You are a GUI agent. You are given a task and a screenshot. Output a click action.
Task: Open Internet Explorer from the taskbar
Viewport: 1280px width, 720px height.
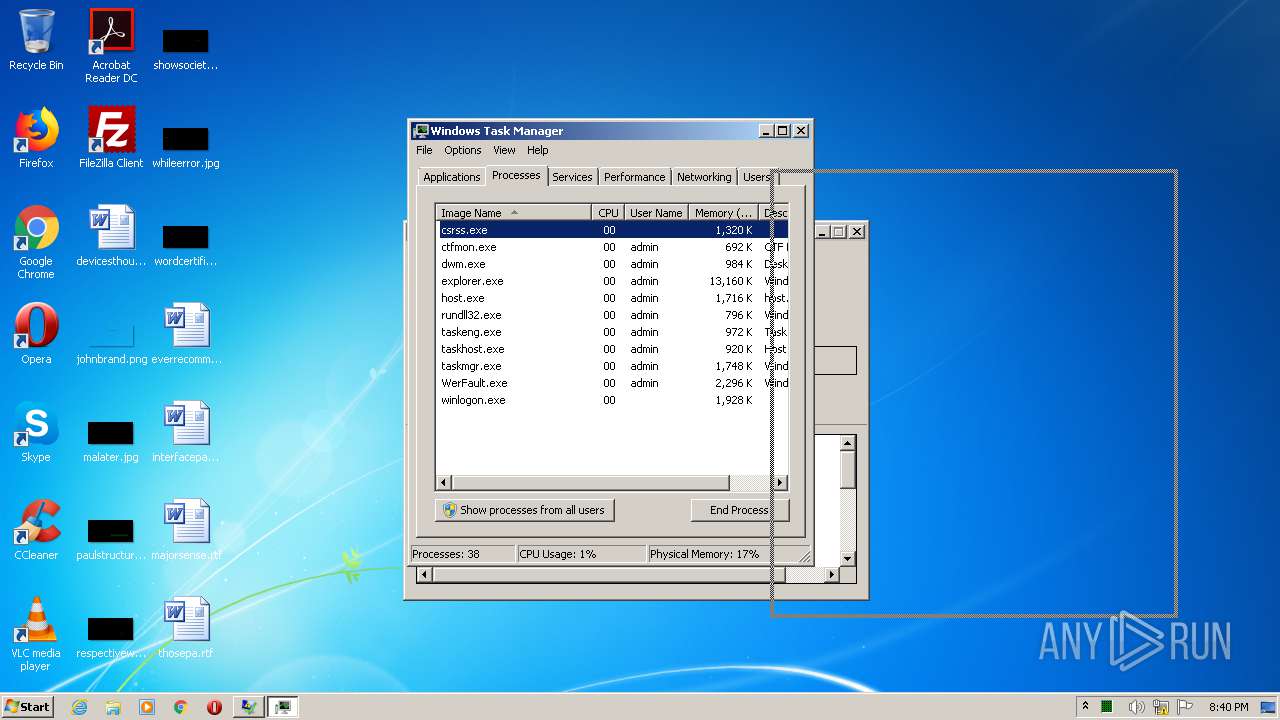[79, 707]
